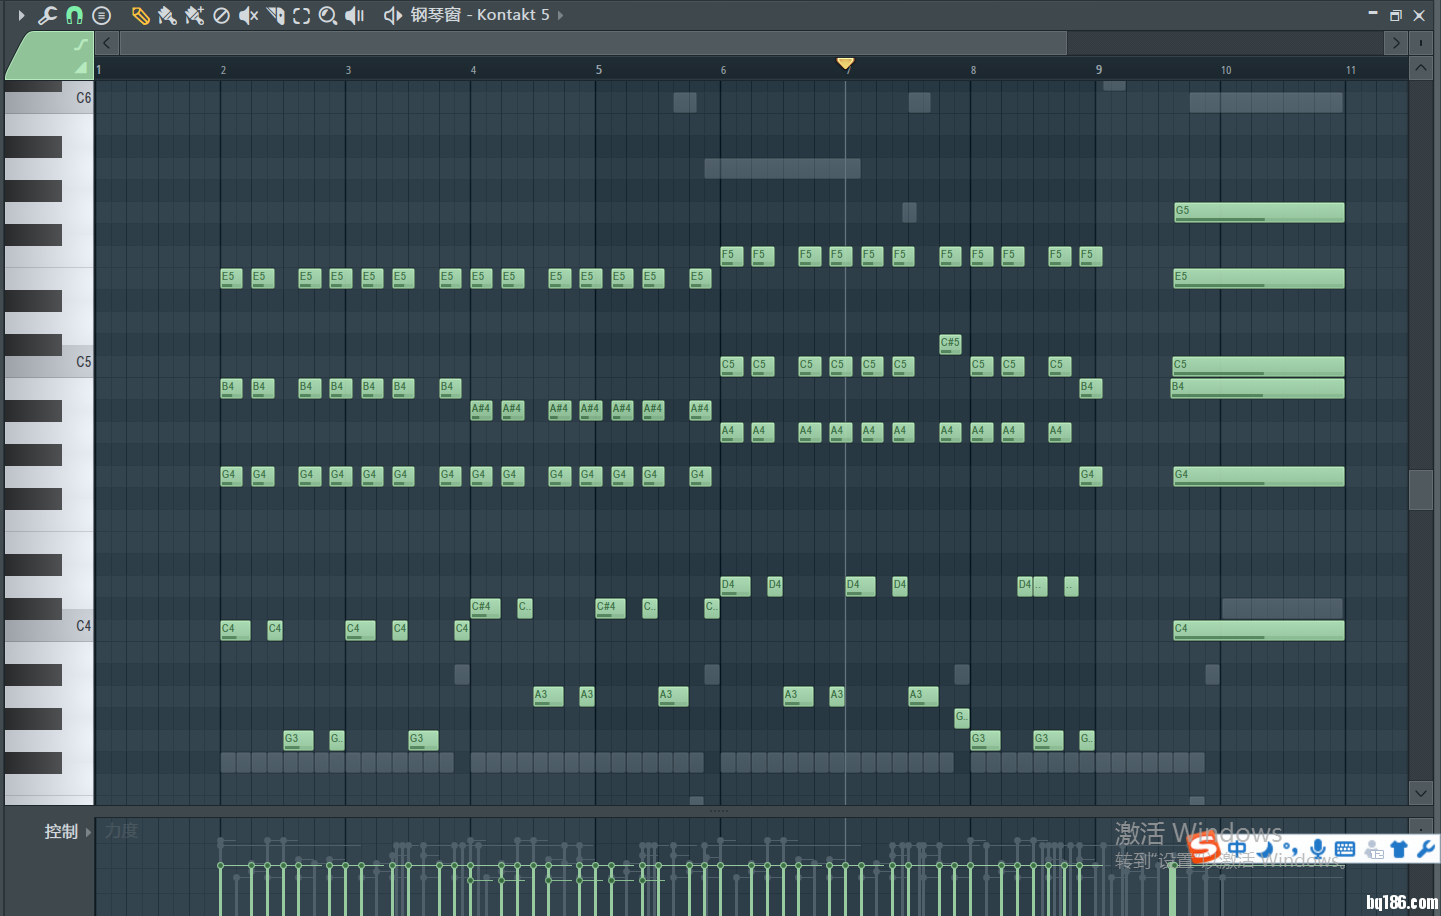Select the long E5 note at bar 10
1441x916 pixels.
pos(1259,278)
